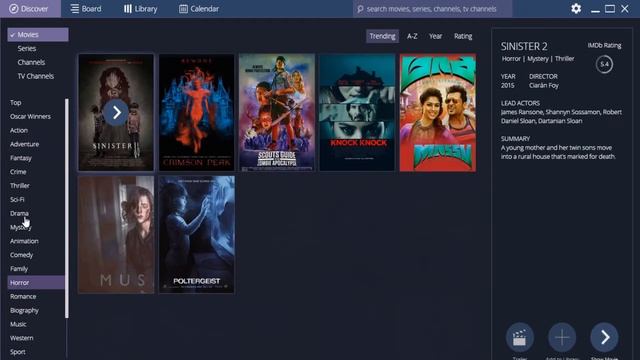Click the SINISTER 2 title text

[524, 47]
